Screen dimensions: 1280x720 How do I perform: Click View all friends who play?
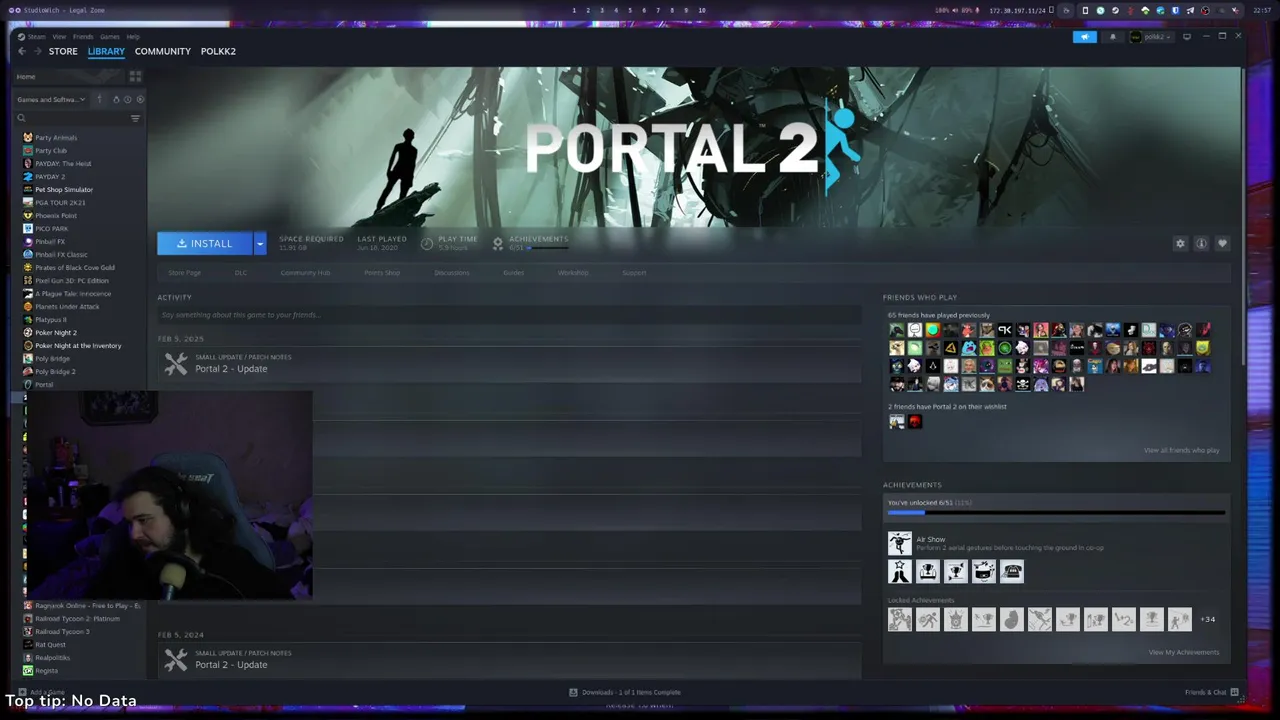coord(1181,450)
